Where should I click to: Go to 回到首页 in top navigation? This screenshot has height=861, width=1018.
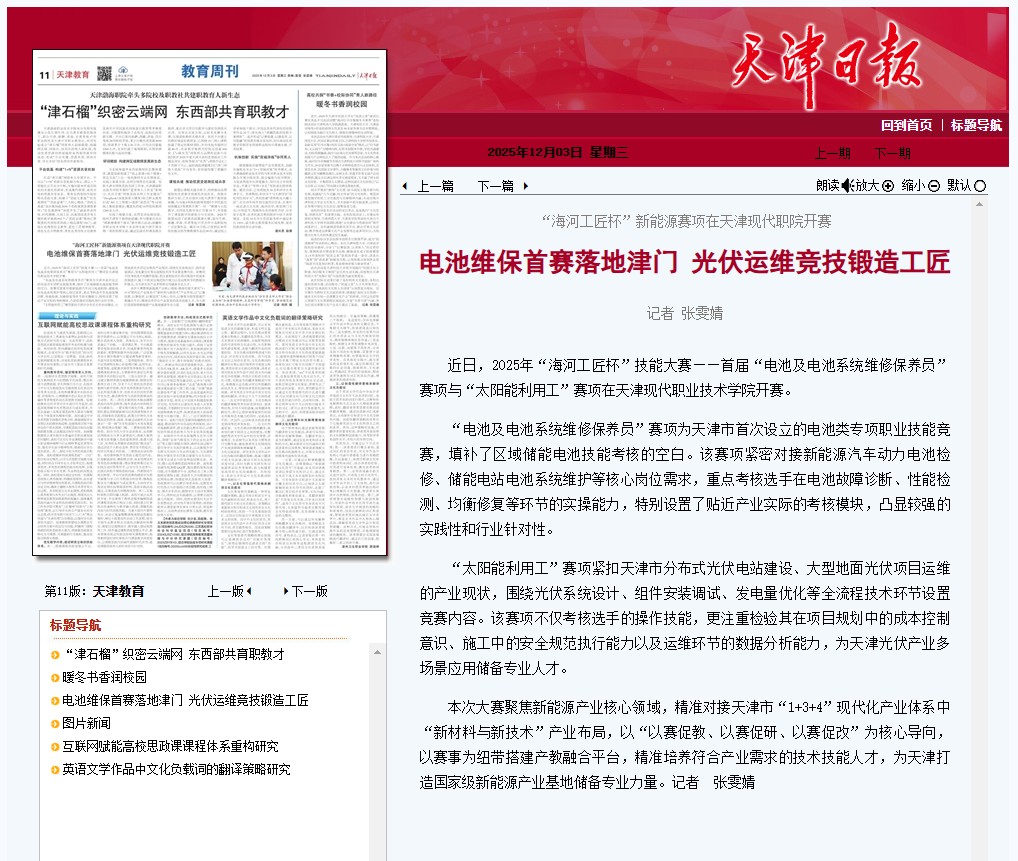tap(906, 125)
